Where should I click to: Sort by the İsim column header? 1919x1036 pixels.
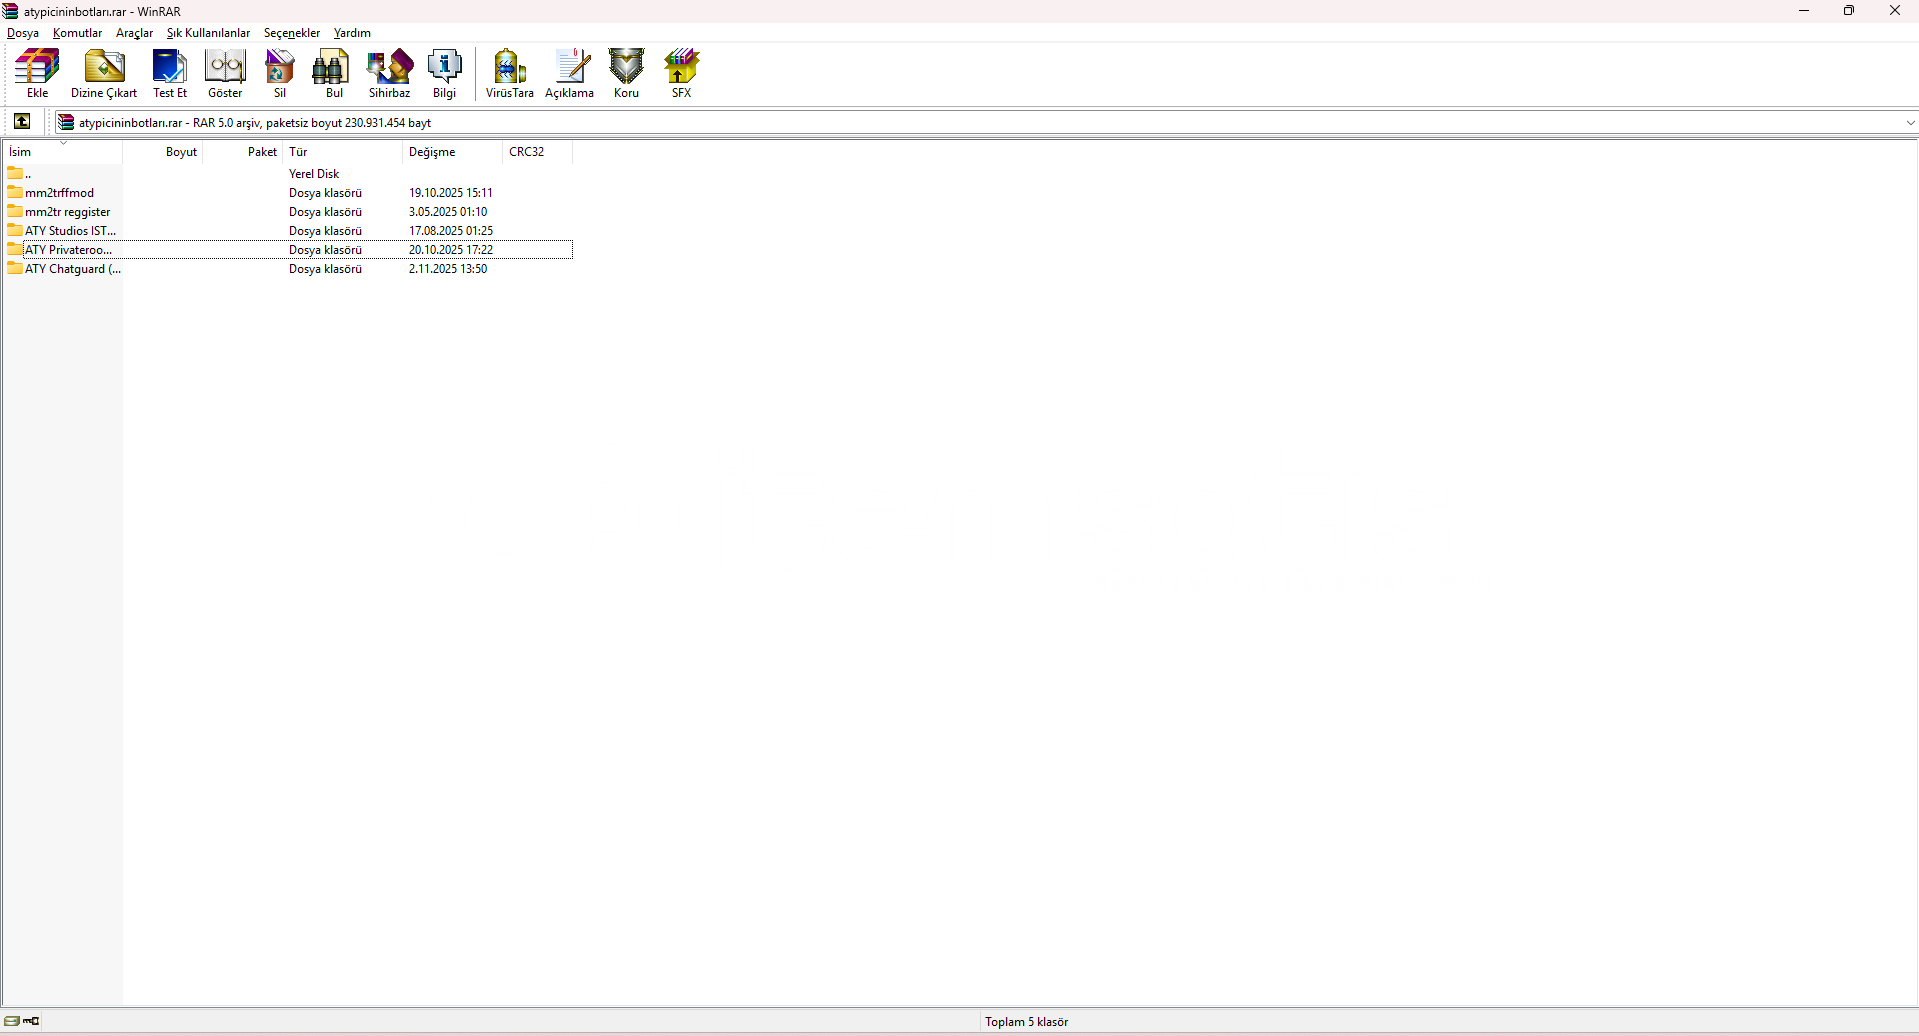[x=63, y=152]
